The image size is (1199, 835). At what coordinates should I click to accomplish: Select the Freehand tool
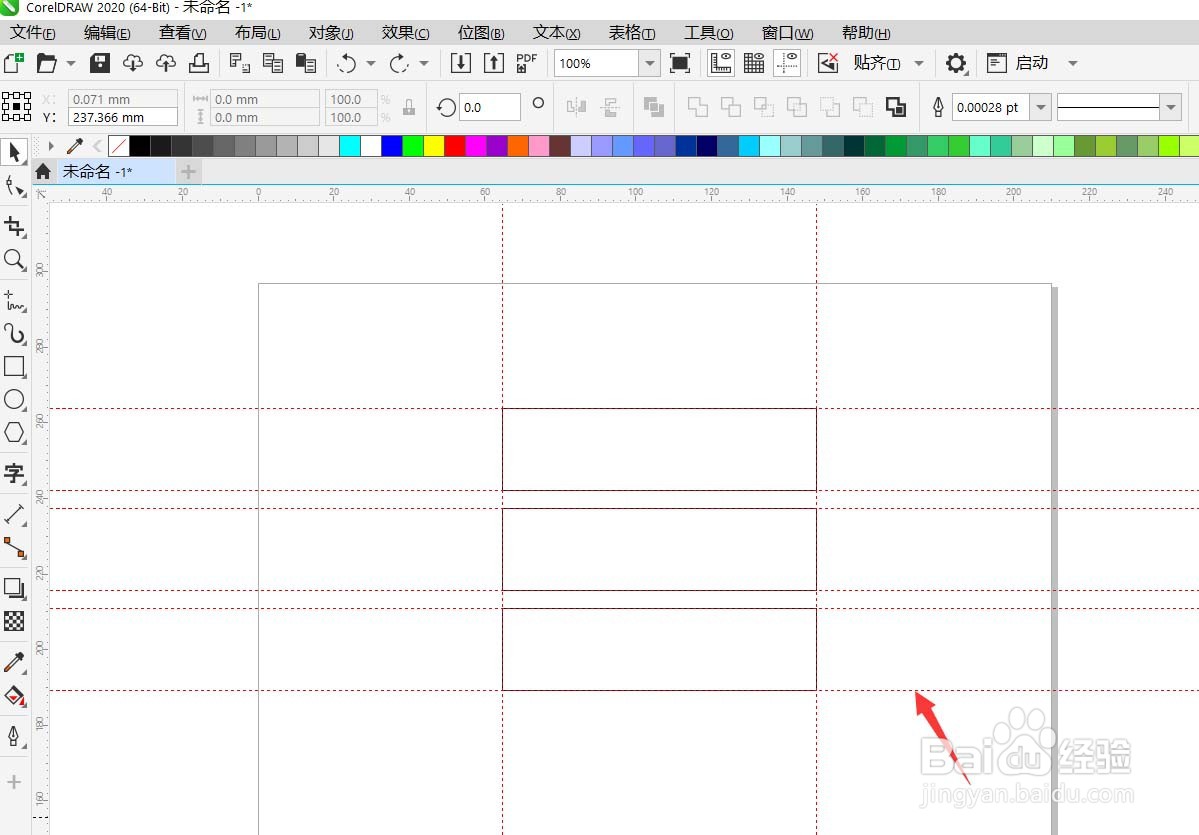point(14,301)
